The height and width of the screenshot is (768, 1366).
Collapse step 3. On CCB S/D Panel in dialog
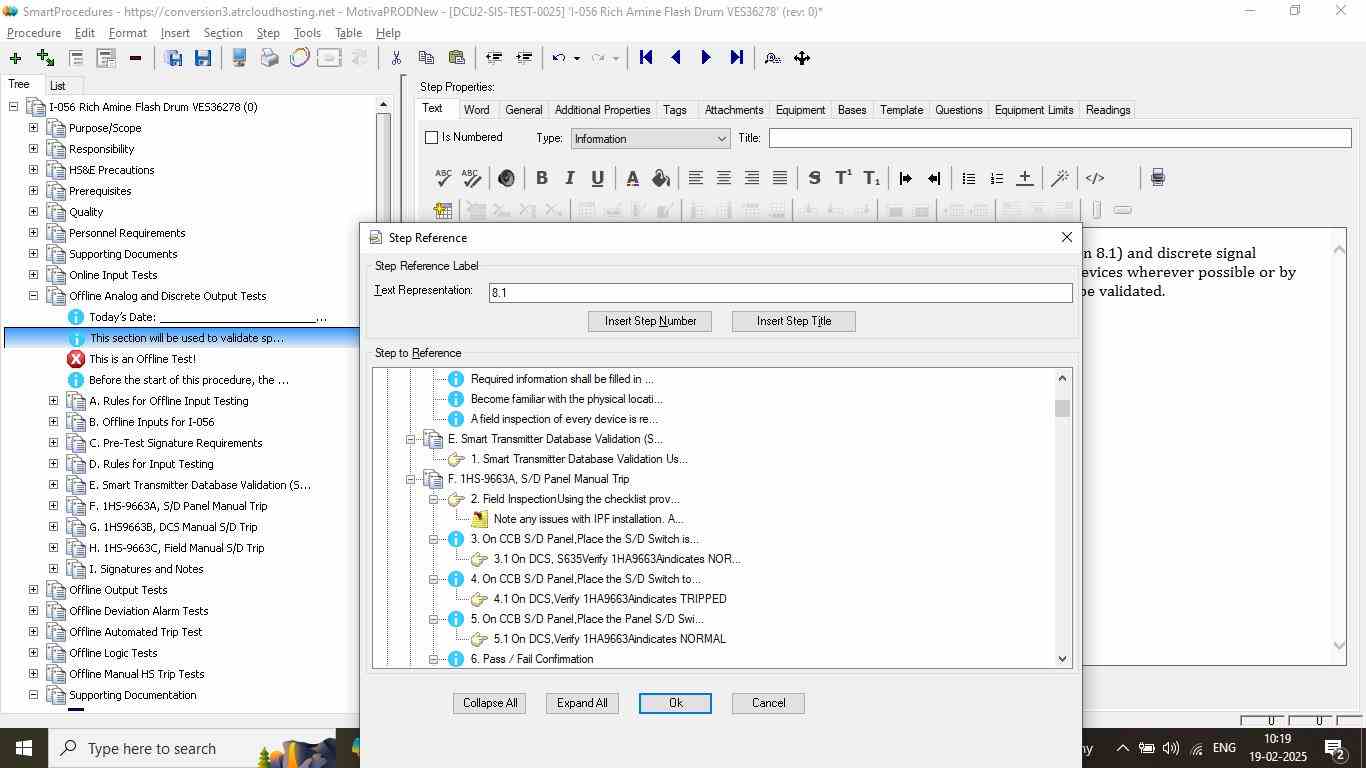pyautogui.click(x=433, y=539)
